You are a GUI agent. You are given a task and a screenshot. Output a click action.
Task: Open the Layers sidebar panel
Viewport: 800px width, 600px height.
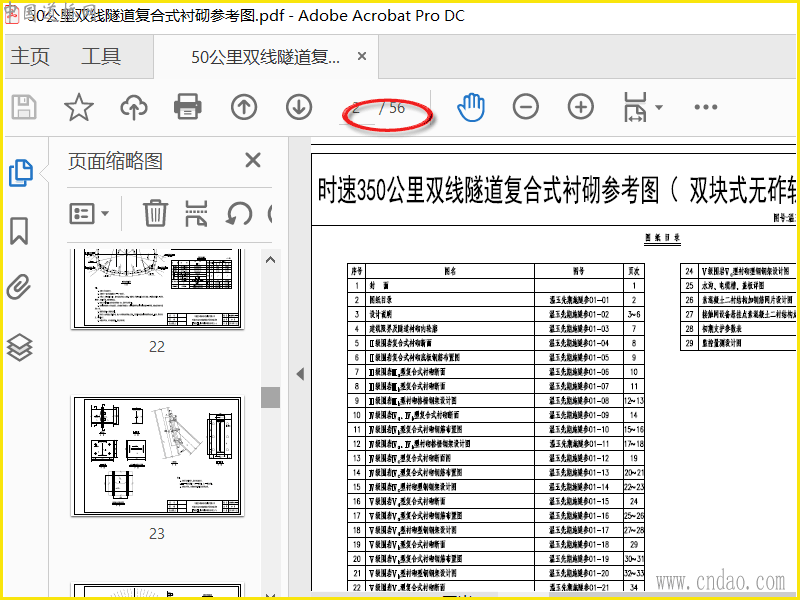(19, 347)
